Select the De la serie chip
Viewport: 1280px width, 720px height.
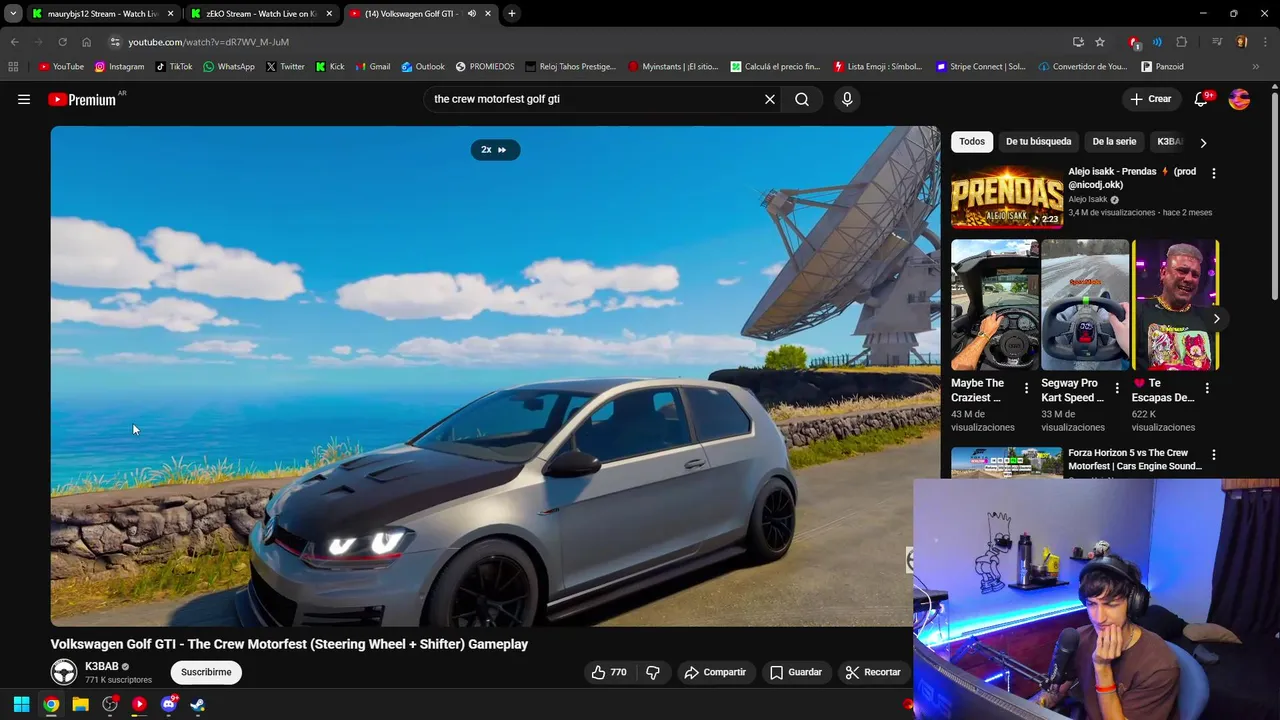(x=1114, y=142)
